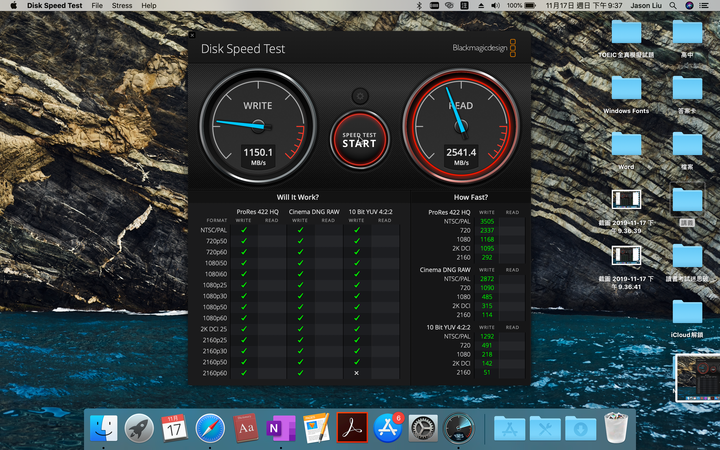Click the Disk Speed Test Dock icon
This screenshot has width=720, height=450.
(x=458, y=428)
